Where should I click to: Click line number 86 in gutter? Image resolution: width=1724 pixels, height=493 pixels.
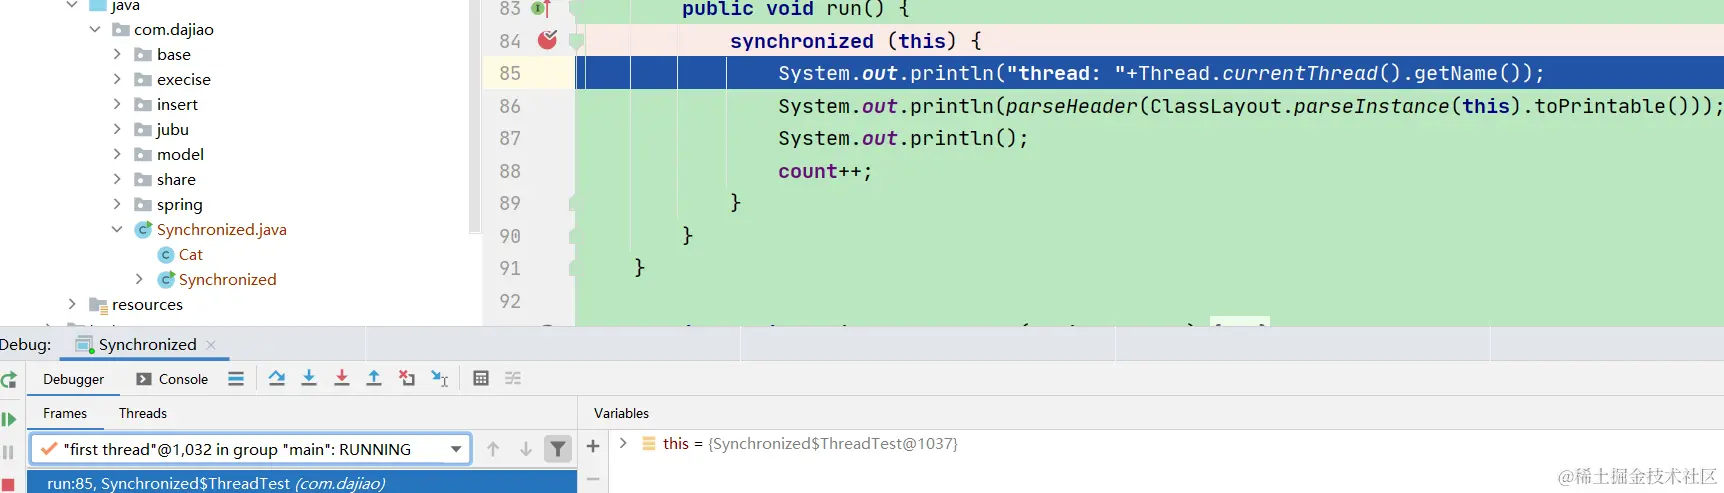(x=510, y=106)
